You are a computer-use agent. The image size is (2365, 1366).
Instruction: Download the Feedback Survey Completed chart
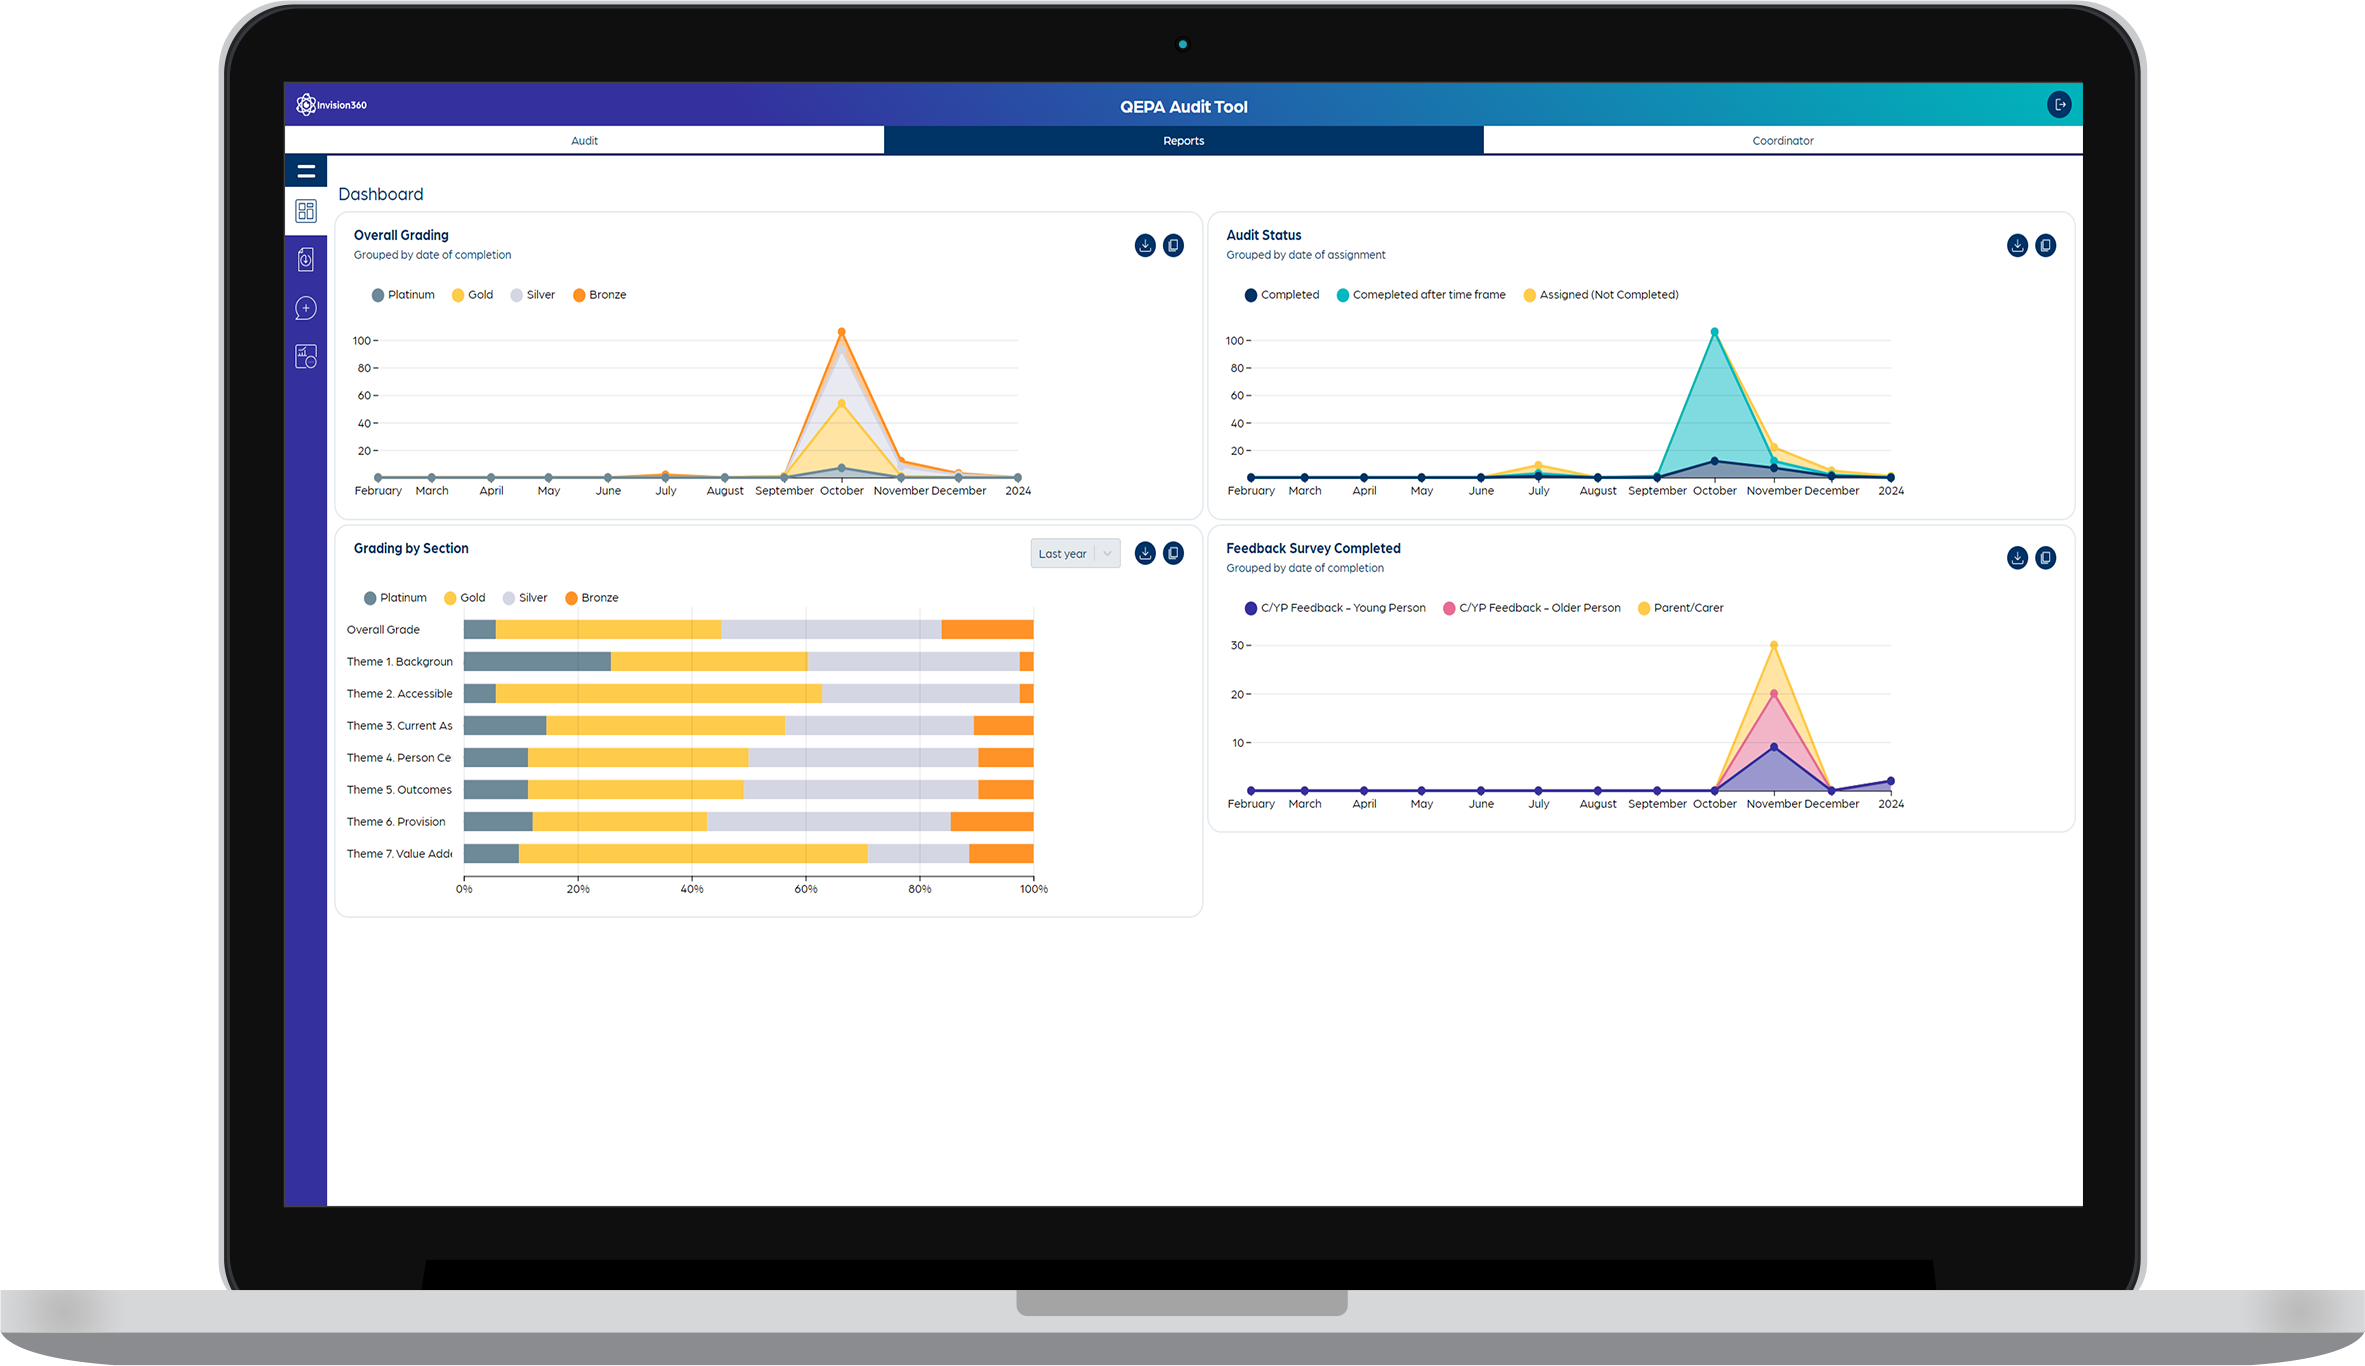point(2017,558)
